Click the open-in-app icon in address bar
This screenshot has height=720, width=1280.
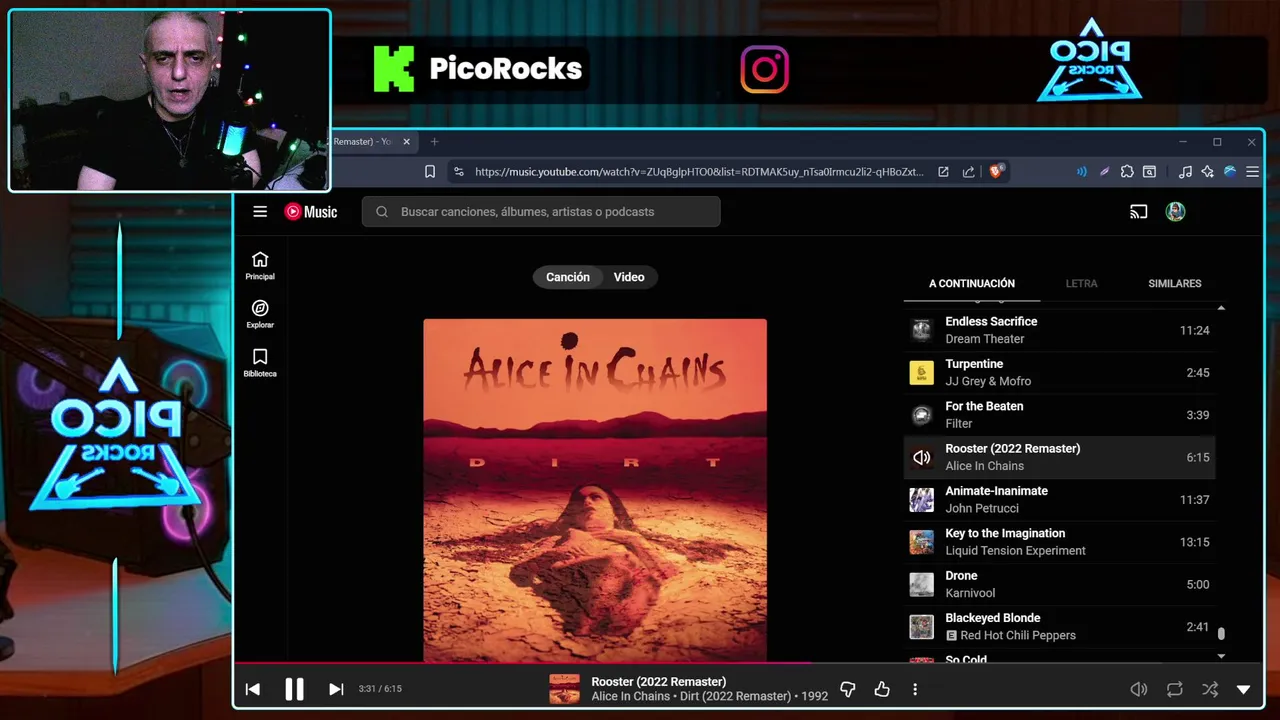click(943, 172)
